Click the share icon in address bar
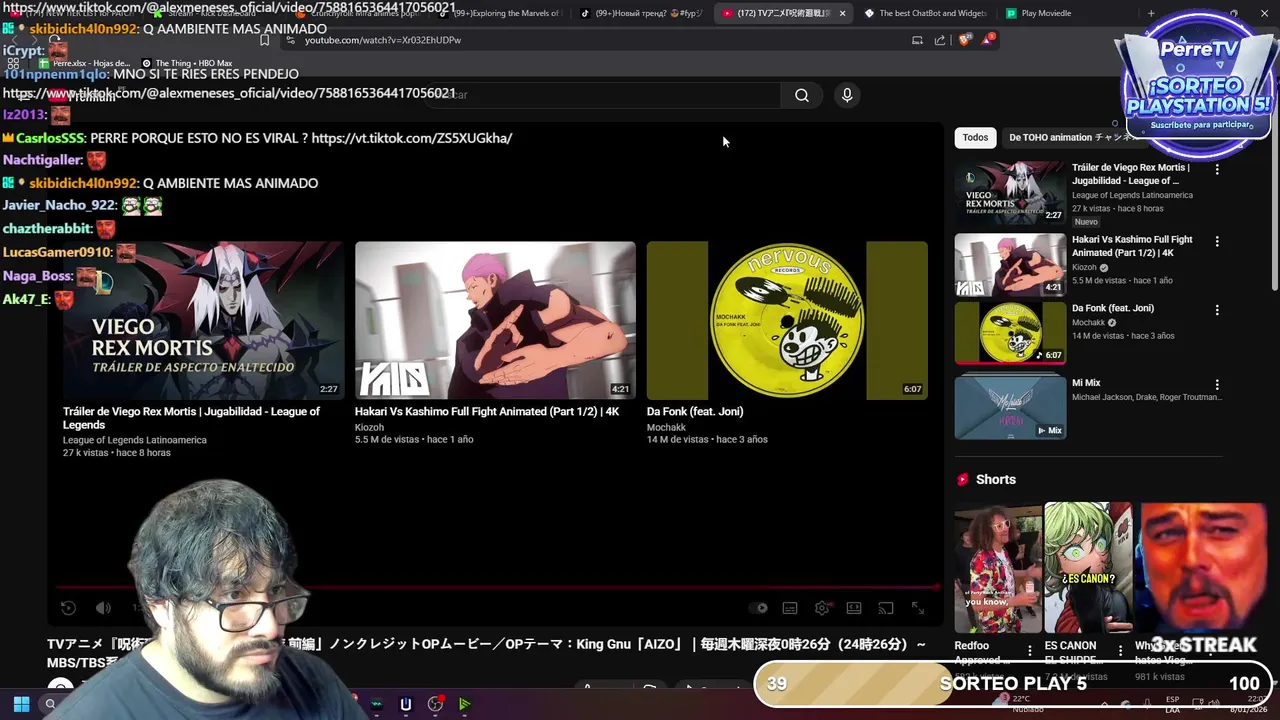Viewport: 1280px width, 720px height. (940, 40)
